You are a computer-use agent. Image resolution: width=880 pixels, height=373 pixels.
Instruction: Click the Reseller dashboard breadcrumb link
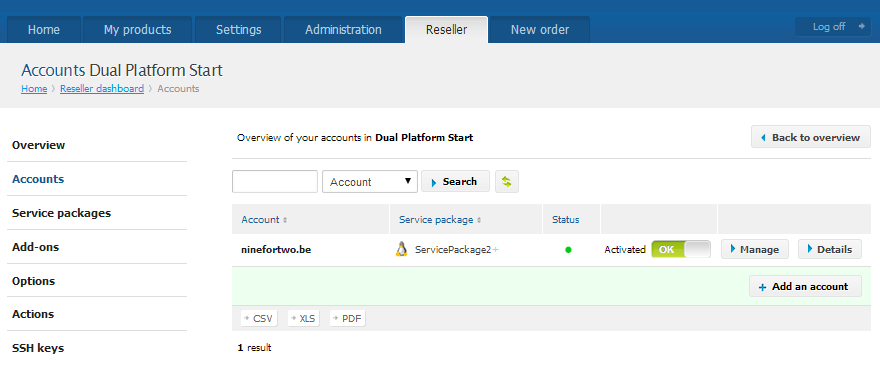pos(102,89)
